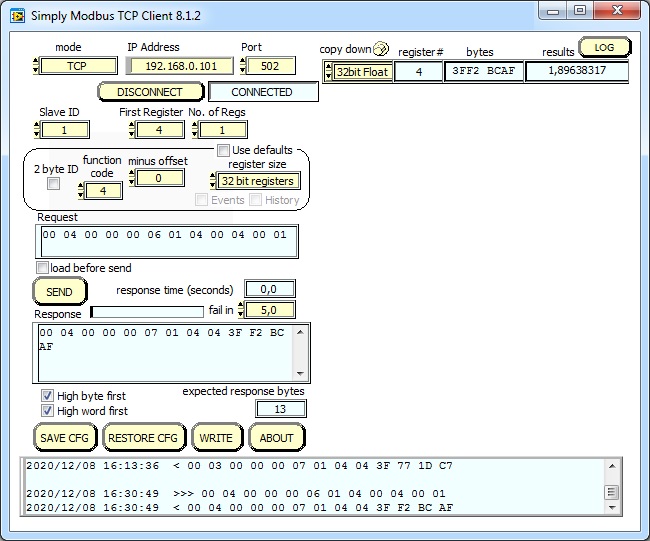
Task: Click Response box scroll down arrow
Action: click(301, 374)
